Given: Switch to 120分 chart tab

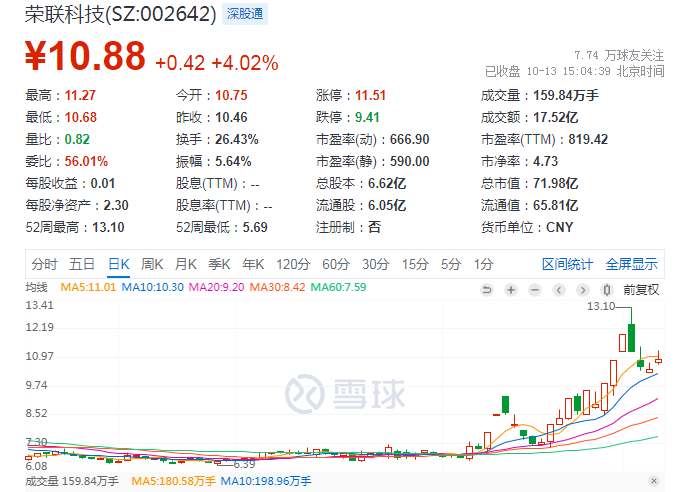Looking at the screenshot, I should coord(293,264).
